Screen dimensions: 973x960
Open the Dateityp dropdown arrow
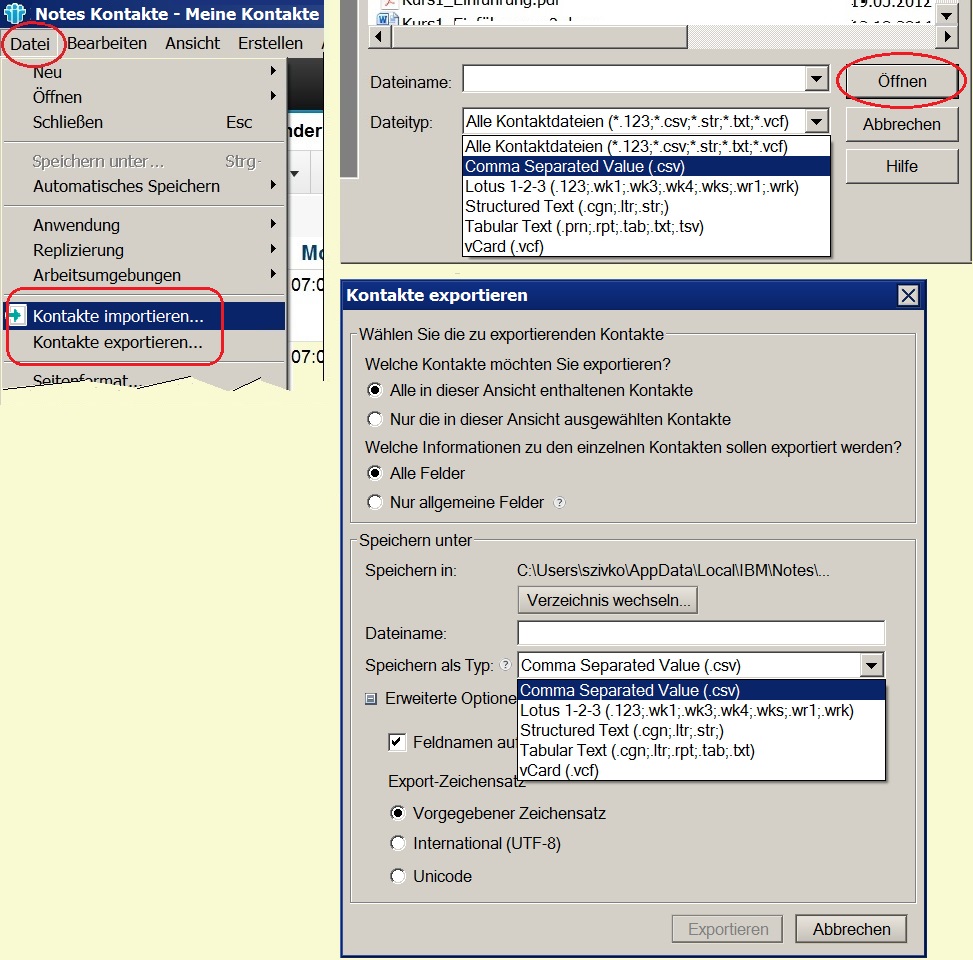[817, 122]
